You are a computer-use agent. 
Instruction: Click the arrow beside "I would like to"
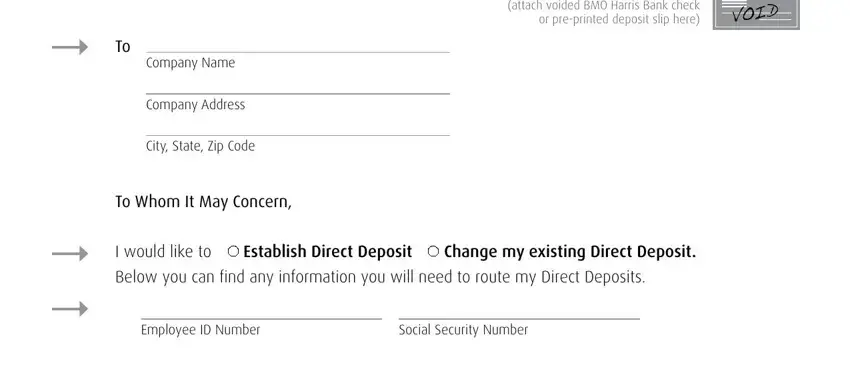70,253
